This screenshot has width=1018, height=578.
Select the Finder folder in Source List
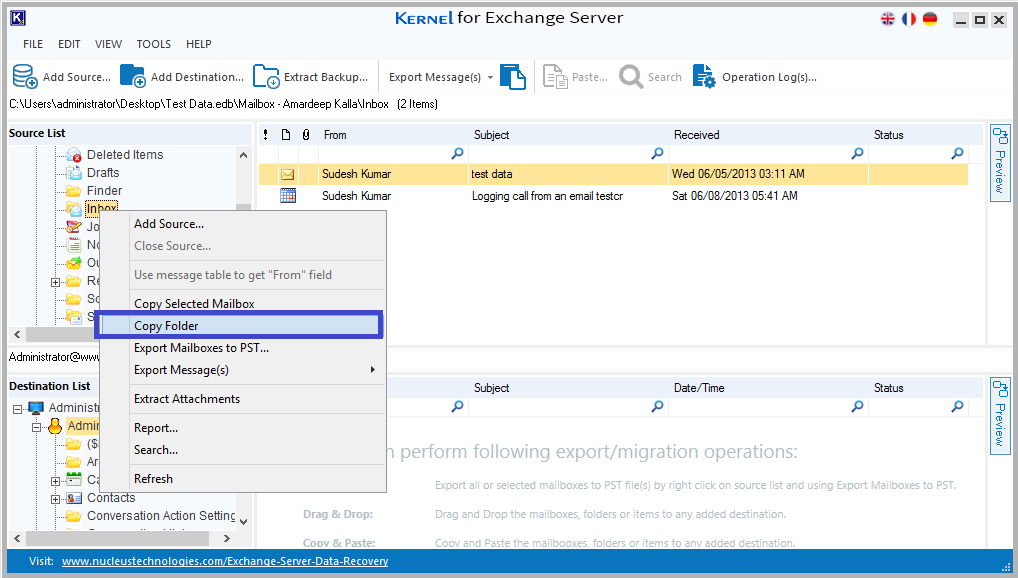pyautogui.click(x=105, y=191)
